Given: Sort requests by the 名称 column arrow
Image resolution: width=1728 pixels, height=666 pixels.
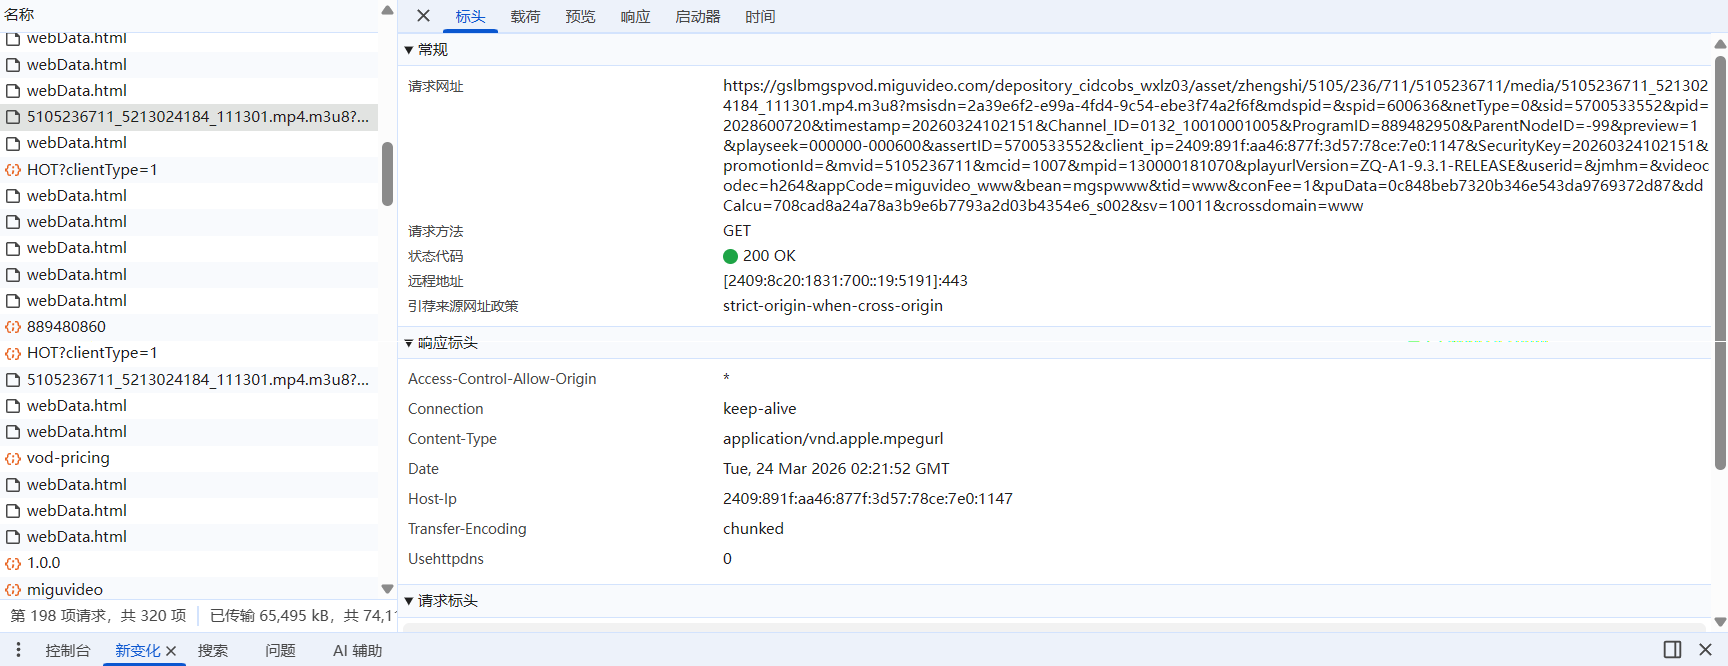Looking at the screenshot, I should pos(387,11).
